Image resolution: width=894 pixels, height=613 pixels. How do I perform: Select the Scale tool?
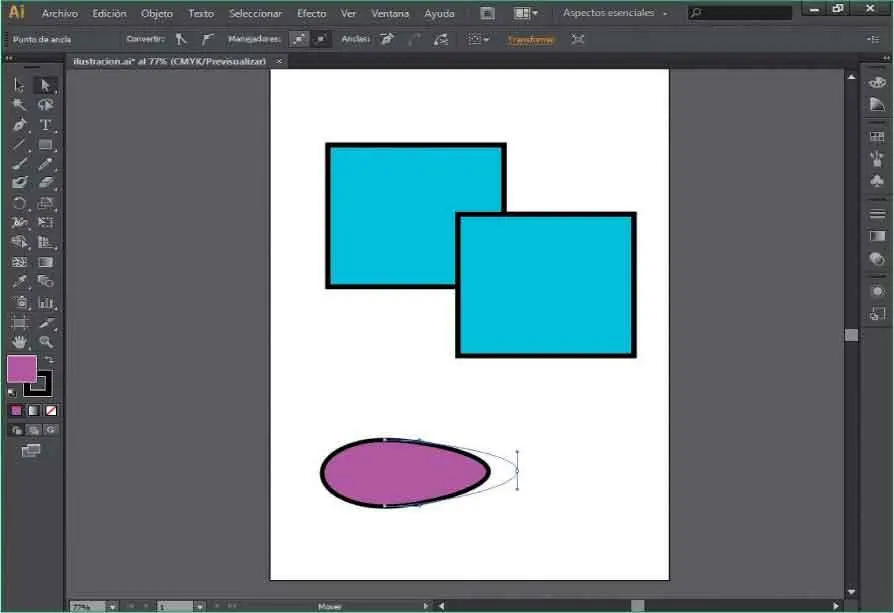45,204
